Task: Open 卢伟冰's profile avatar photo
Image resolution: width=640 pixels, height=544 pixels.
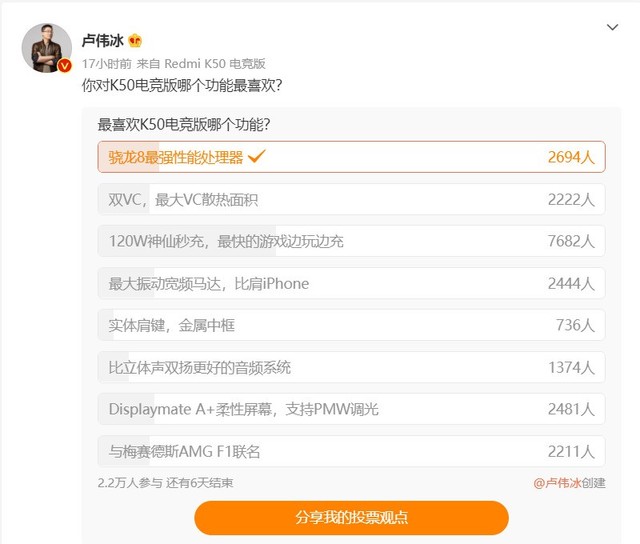Action: tap(46, 47)
